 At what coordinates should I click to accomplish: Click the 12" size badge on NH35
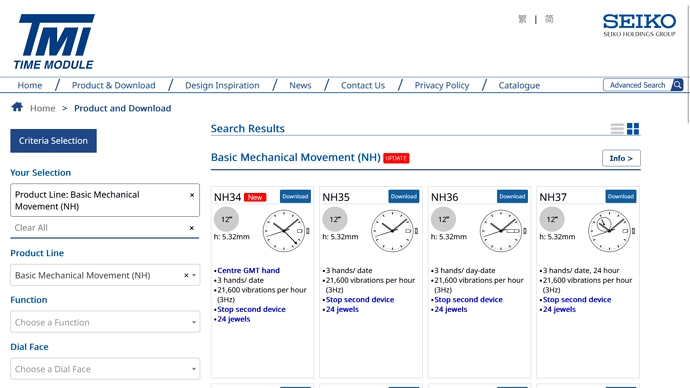click(335, 219)
